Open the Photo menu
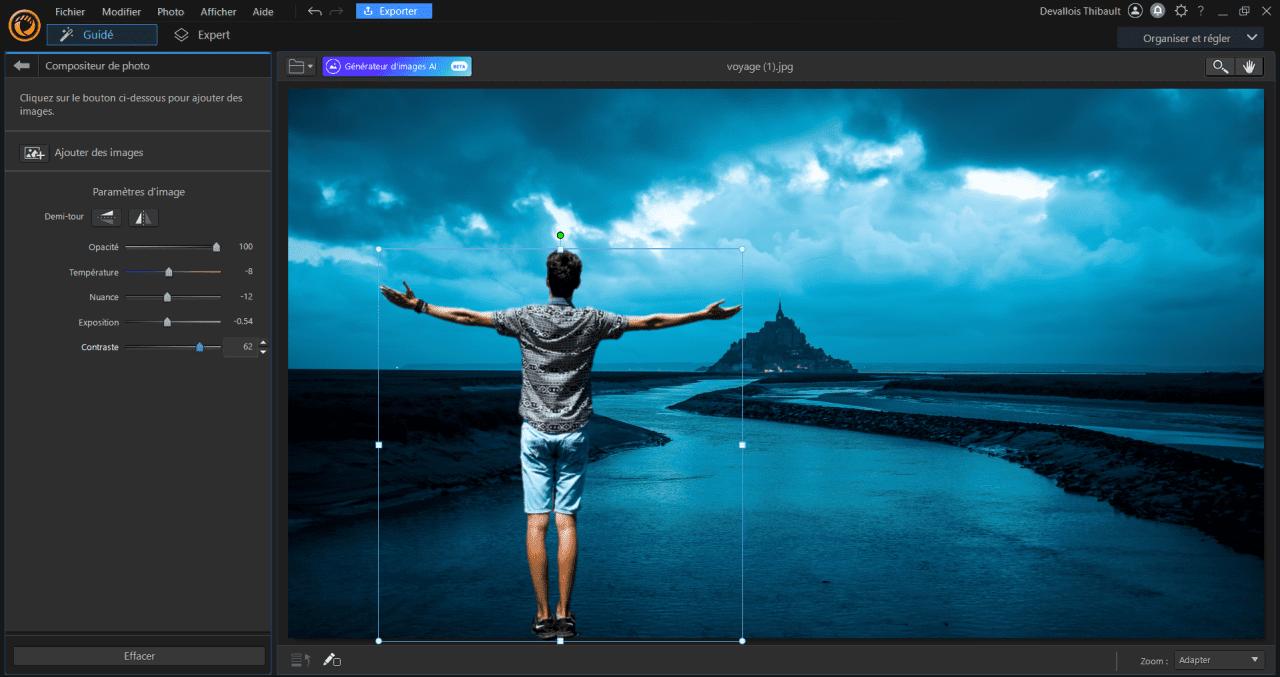The width and height of the screenshot is (1280, 677). pos(170,11)
